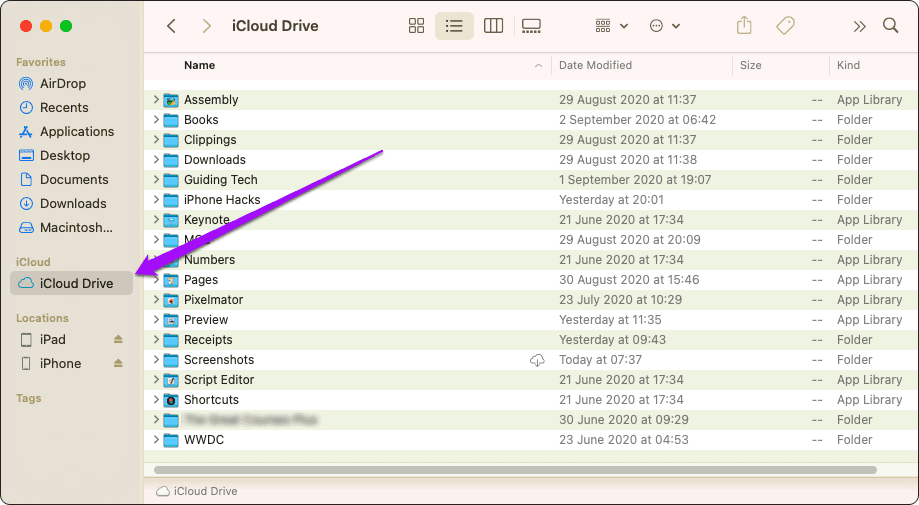Click the Edit Tags toolbar icon
Viewport: 919px width, 505px height.
pos(785,26)
